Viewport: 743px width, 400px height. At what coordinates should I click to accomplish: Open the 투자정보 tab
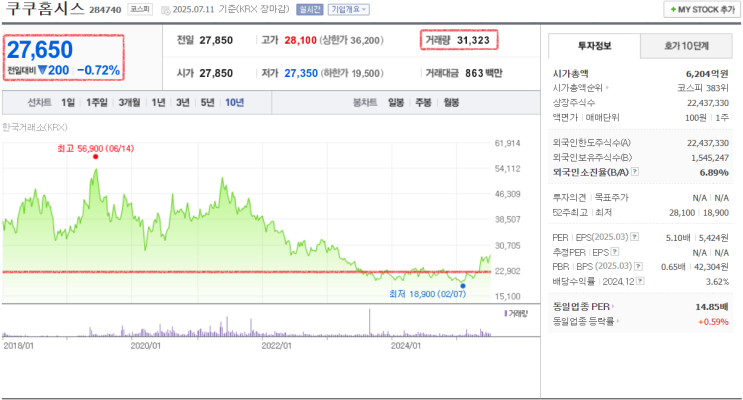pyautogui.click(x=594, y=45)
